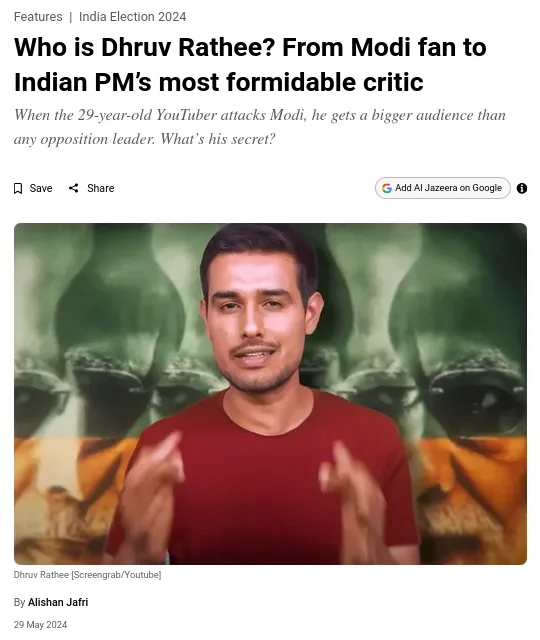Click the 29 May 2024 date
The width and height of the screenshot is (540, 640).
click(40, 625)
